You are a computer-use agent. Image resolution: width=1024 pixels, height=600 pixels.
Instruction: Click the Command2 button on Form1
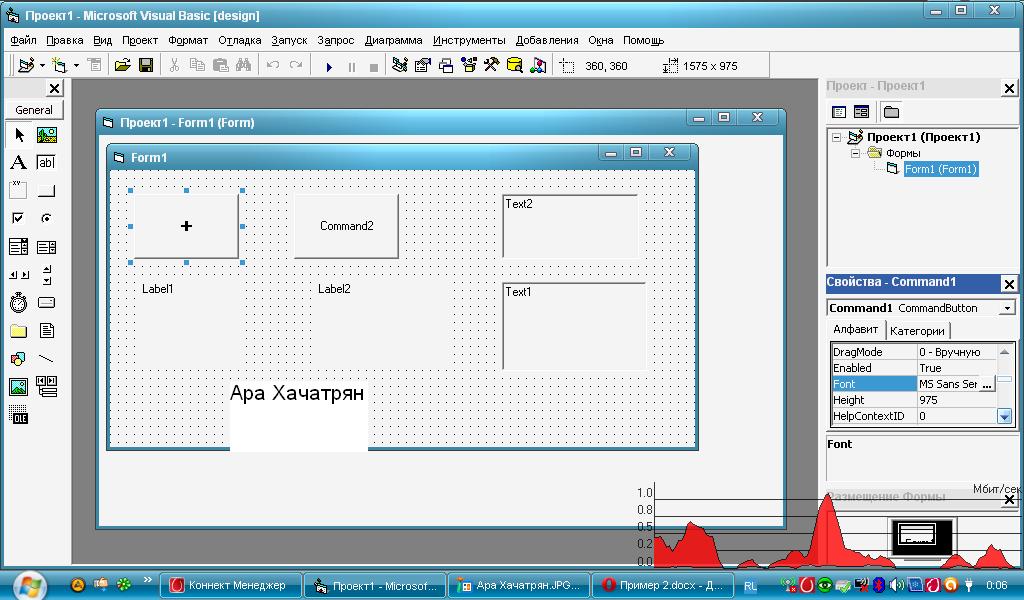pos(346,226)
